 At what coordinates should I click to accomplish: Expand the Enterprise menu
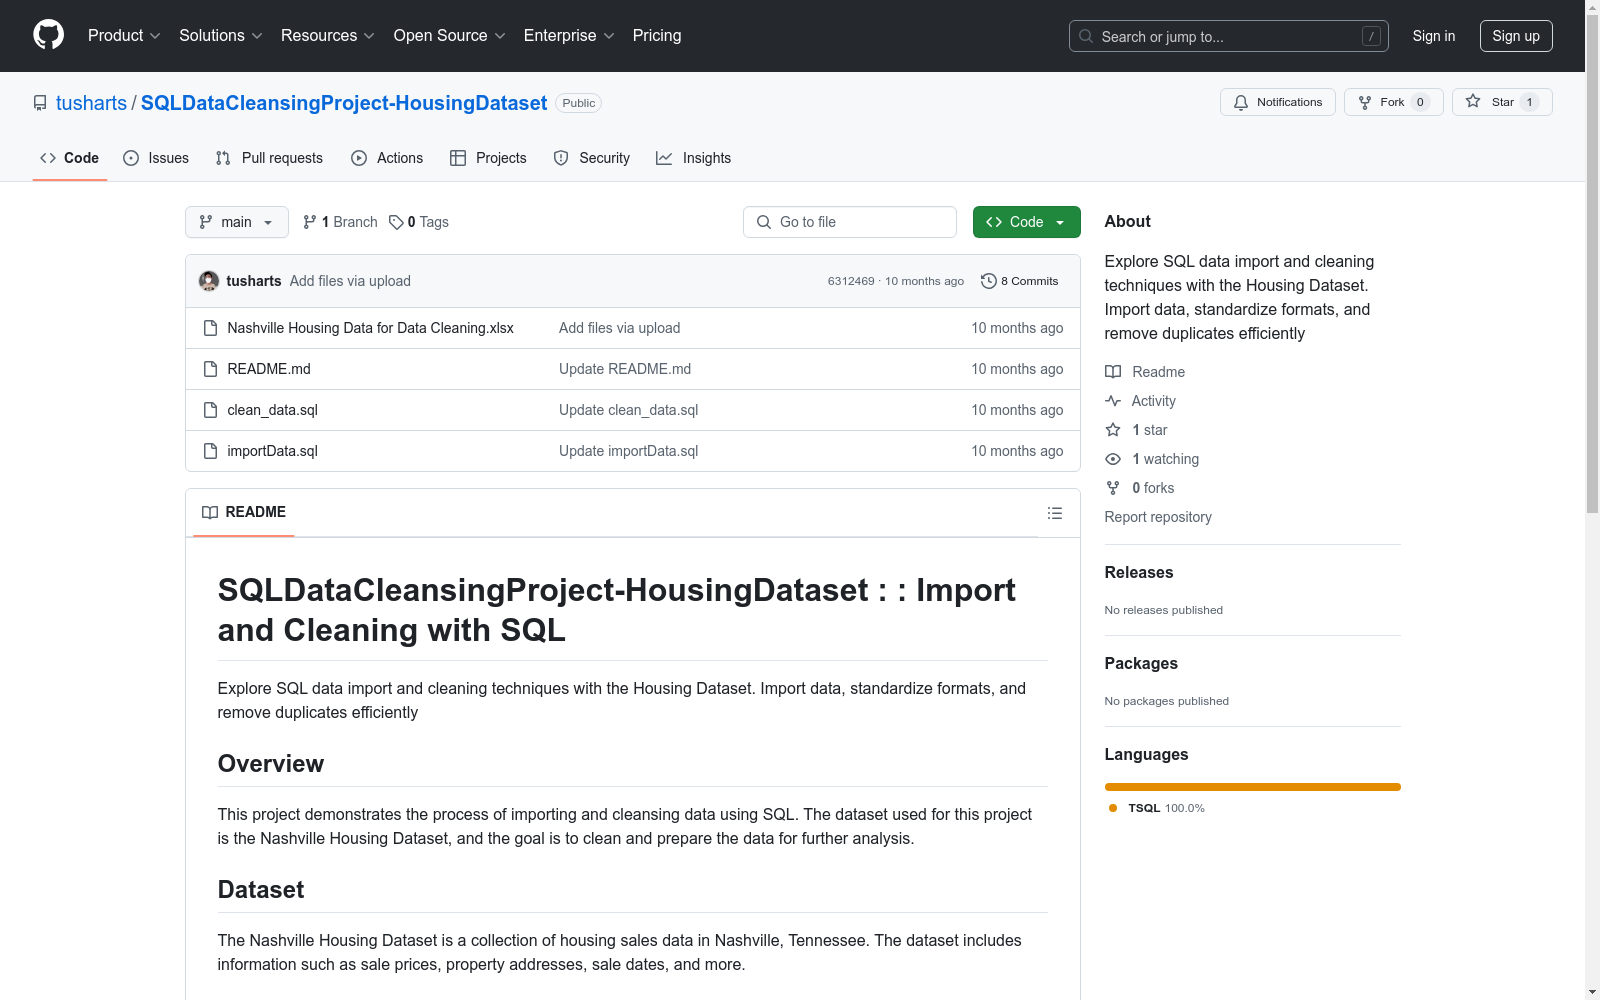[569, 36]
